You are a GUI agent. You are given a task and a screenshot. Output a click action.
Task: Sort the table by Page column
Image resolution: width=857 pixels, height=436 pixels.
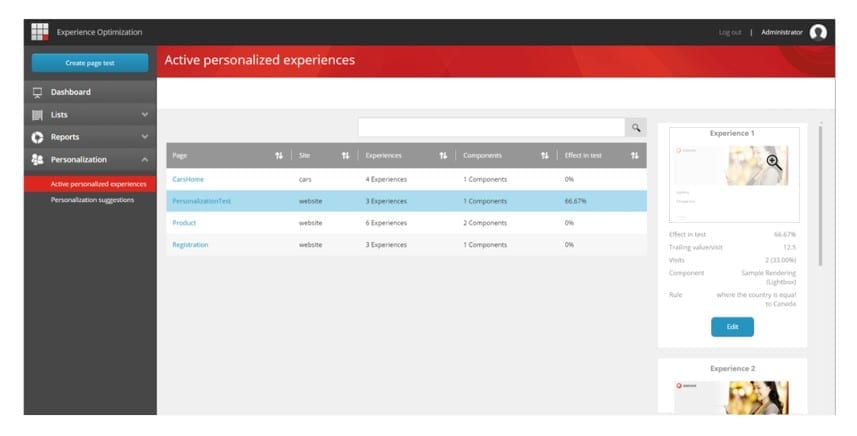(279, 156)
